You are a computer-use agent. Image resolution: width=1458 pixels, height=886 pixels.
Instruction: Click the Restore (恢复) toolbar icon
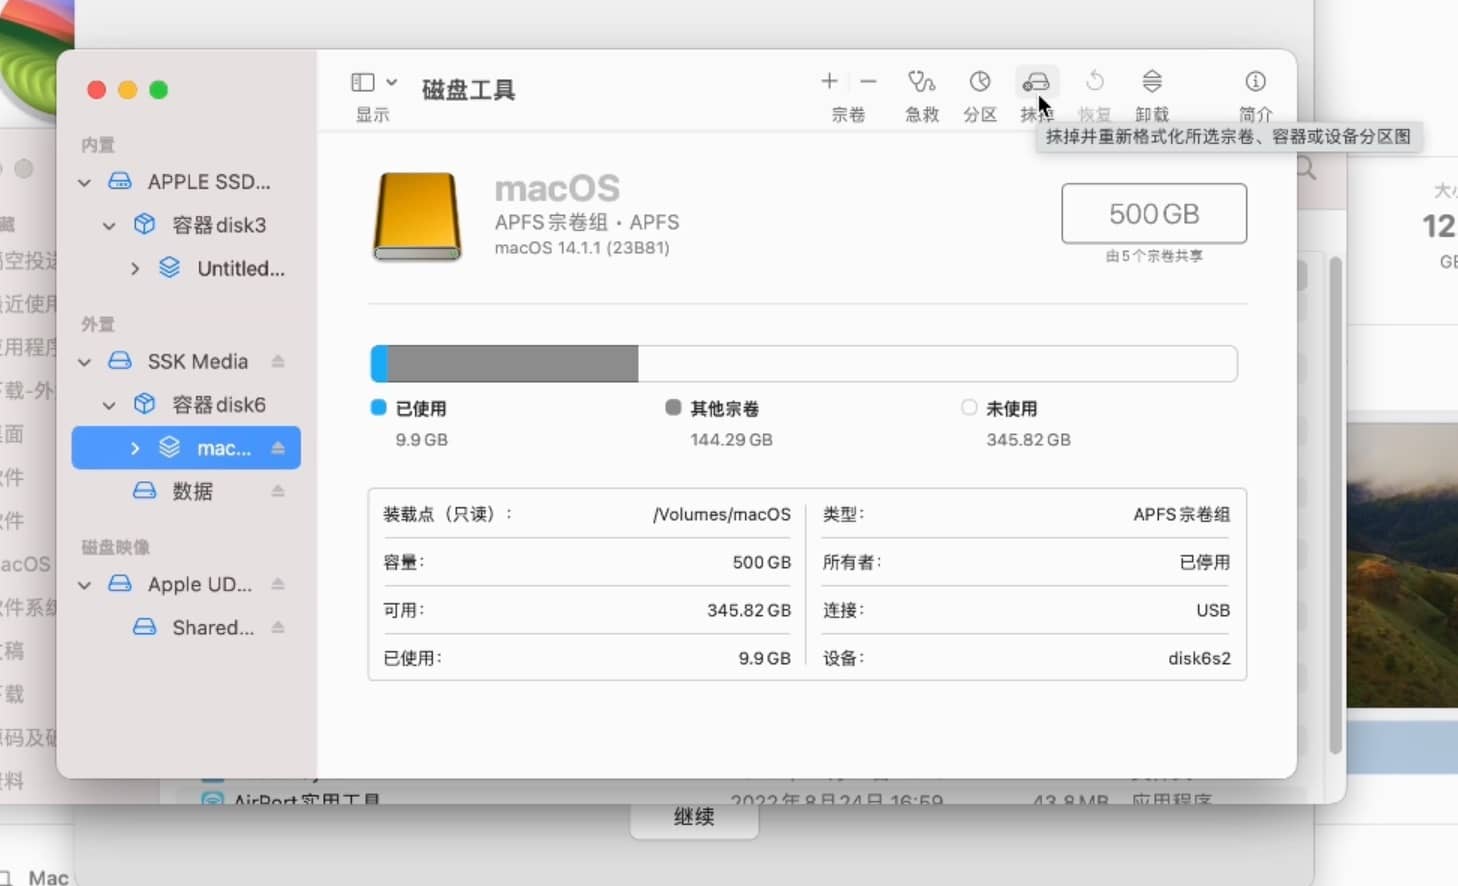1095,81
